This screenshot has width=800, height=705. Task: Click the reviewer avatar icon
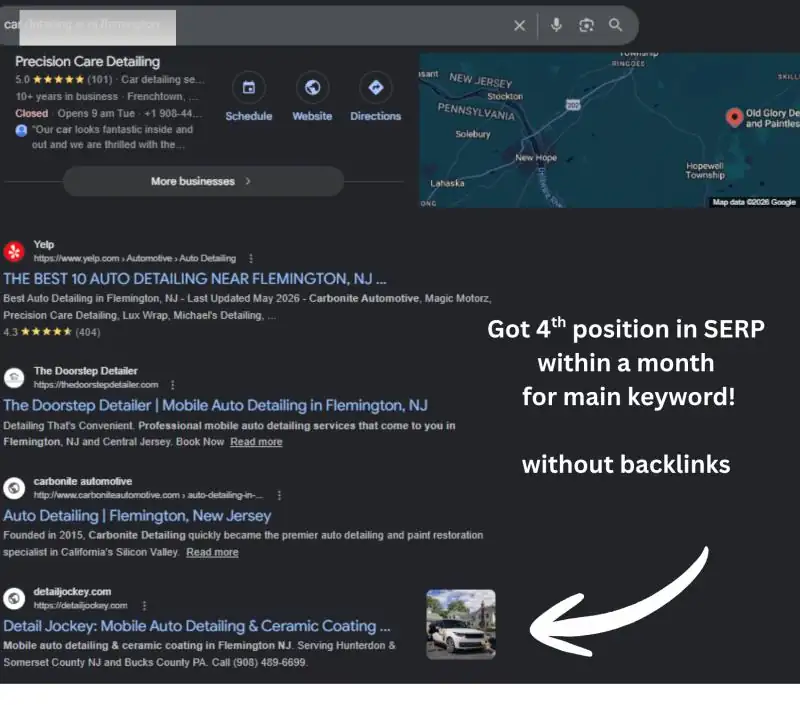[x=21, y=131]
